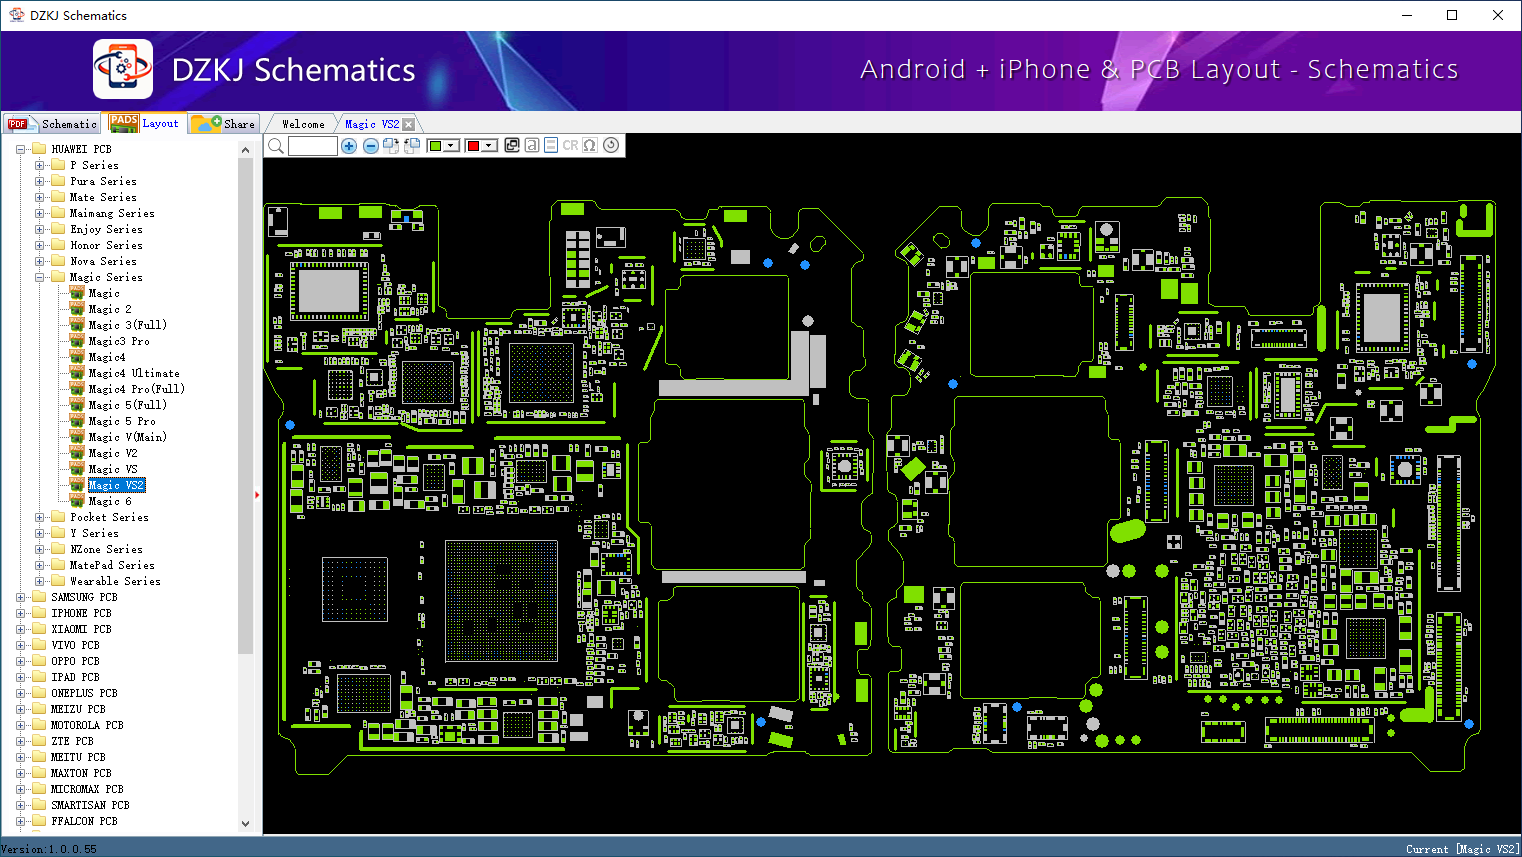Switch to the Schematic tab
The width and height of the screenshot is (1522, 857).
click(x=52, y=124)
